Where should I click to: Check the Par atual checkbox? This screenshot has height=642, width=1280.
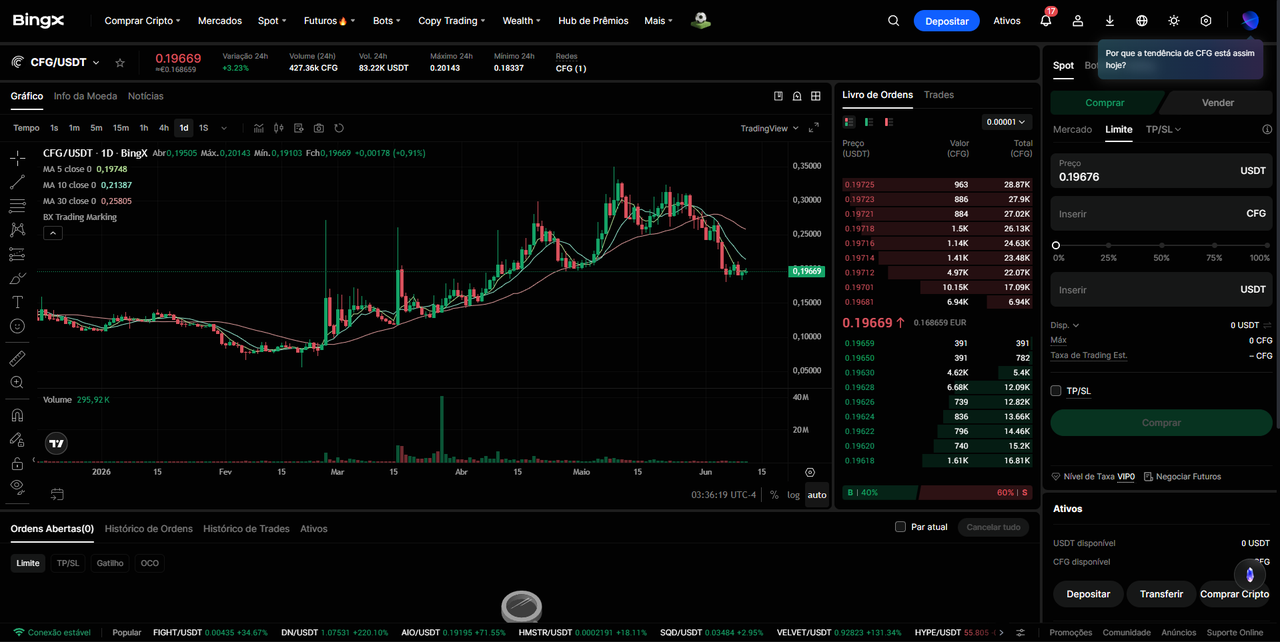click(901, 527)
